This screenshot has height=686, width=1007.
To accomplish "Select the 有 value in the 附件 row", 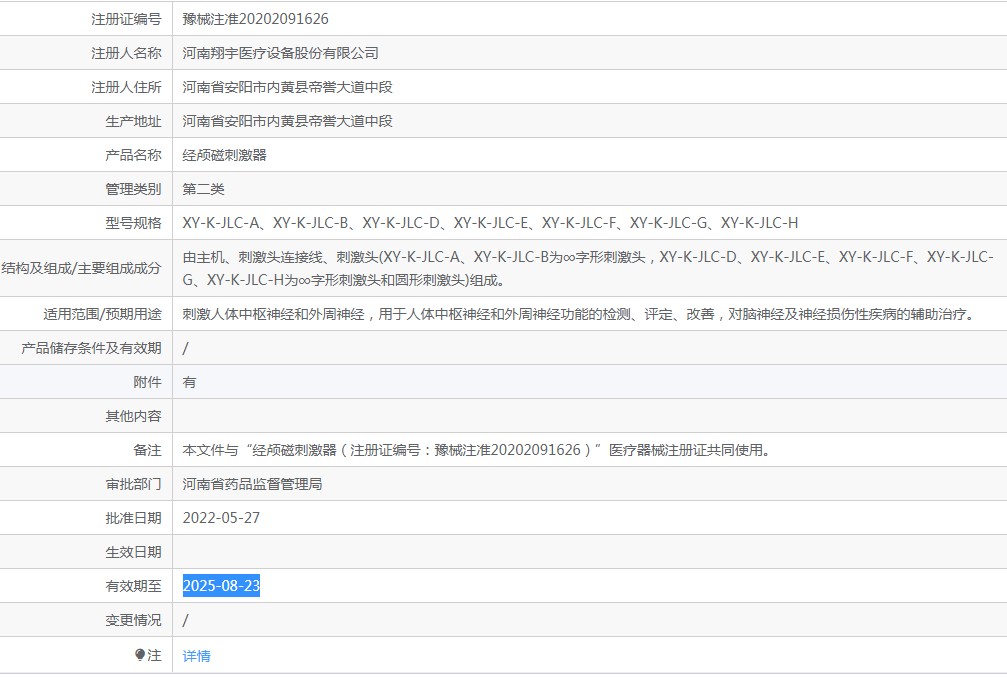I will (x=189, y=382).
